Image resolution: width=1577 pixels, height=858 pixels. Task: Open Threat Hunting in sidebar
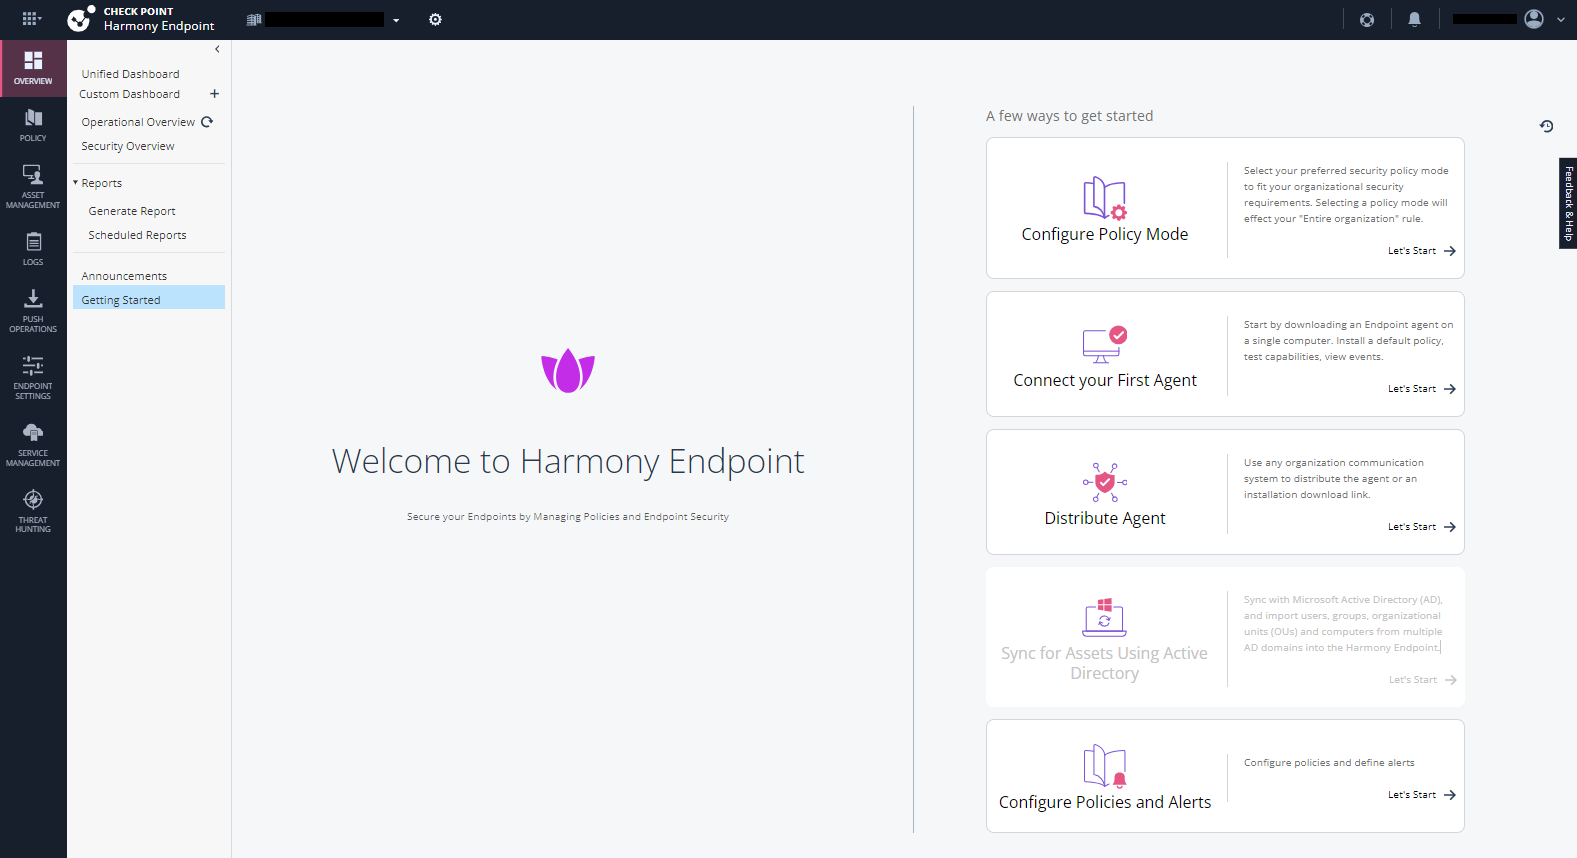point(33,511)
